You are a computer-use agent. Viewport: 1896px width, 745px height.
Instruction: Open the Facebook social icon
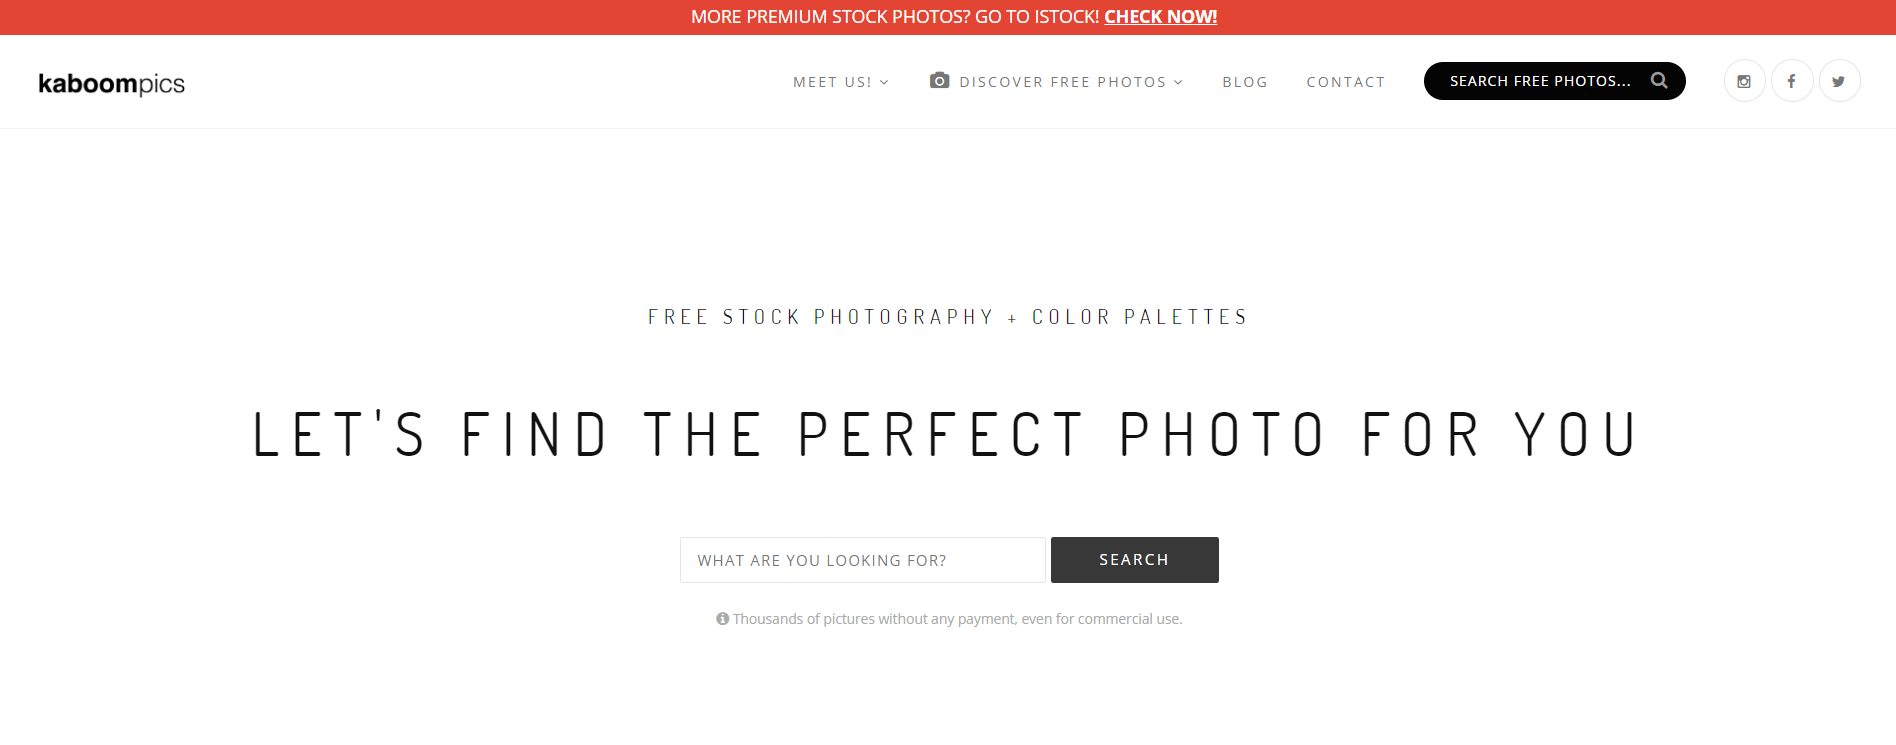[x=1792, y=81]
